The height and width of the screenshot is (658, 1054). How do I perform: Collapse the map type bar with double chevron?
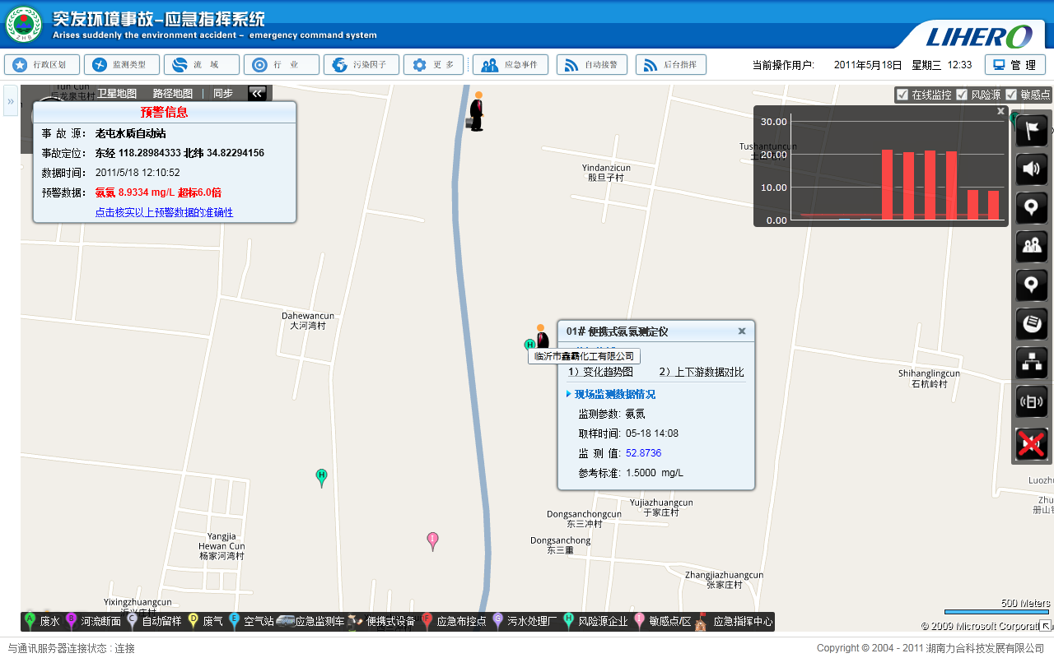(x=257, y=93)
